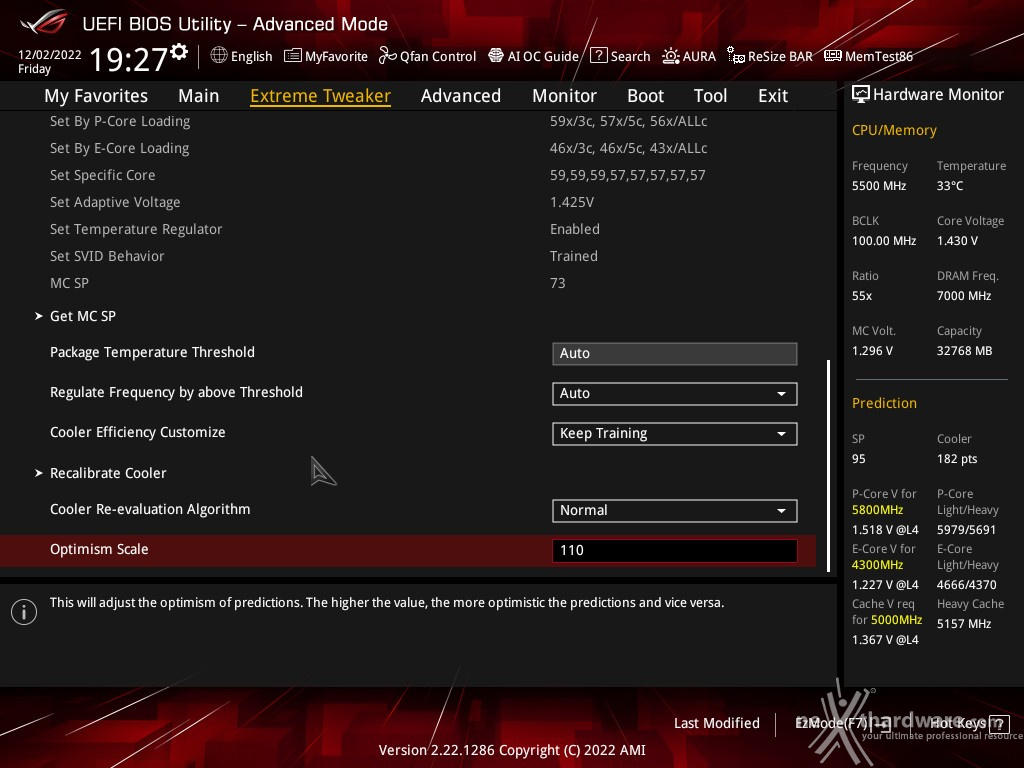Click the Prediction section heading
Viewport: 1024px width, 768px height.
point(884,404)
